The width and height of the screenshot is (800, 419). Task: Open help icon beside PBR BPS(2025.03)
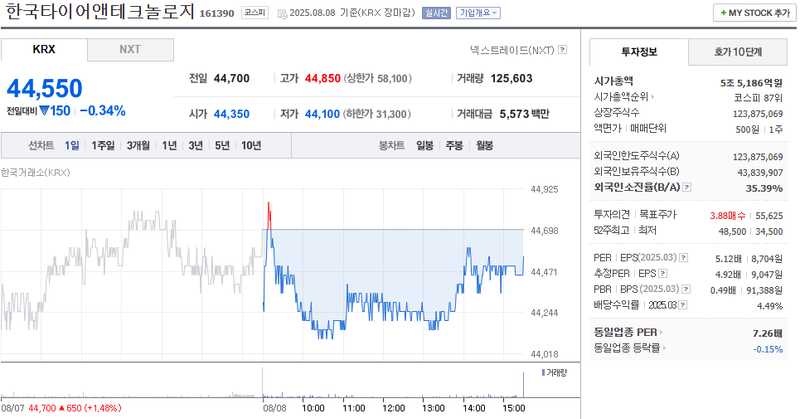point(686,289)
